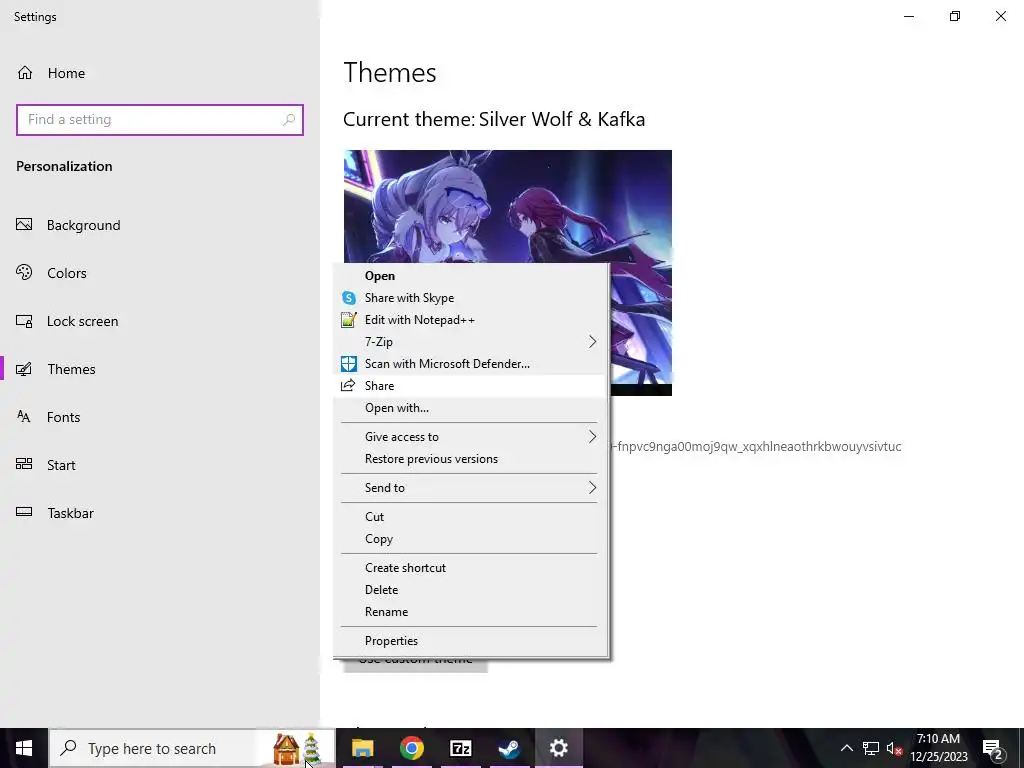The height and width of the screenshot is (768, 1024).
Task: Click the fnpvc9nga00moj9qw file name text
Action: coord(756,447)
